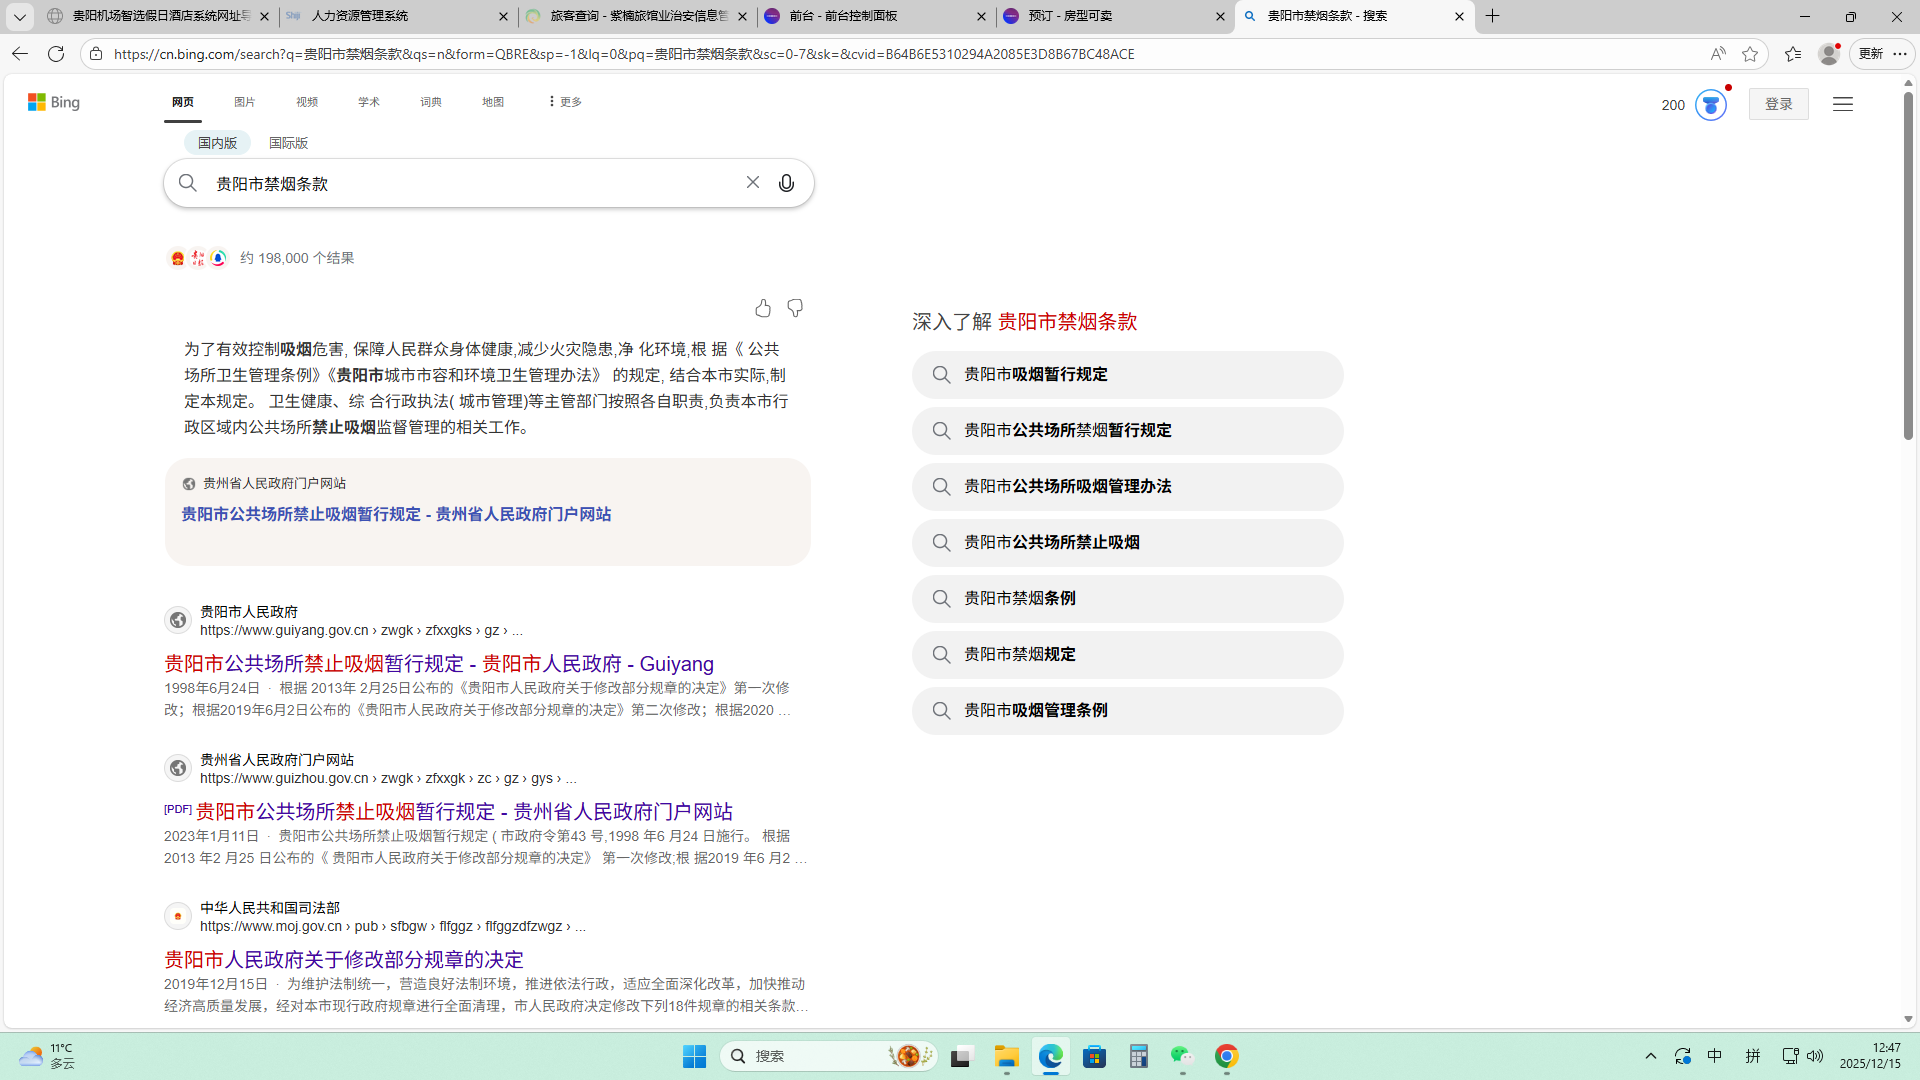Clear the search box with X icon
The width and height of the screenshot is (1920, 1080).
click(752, 182)
